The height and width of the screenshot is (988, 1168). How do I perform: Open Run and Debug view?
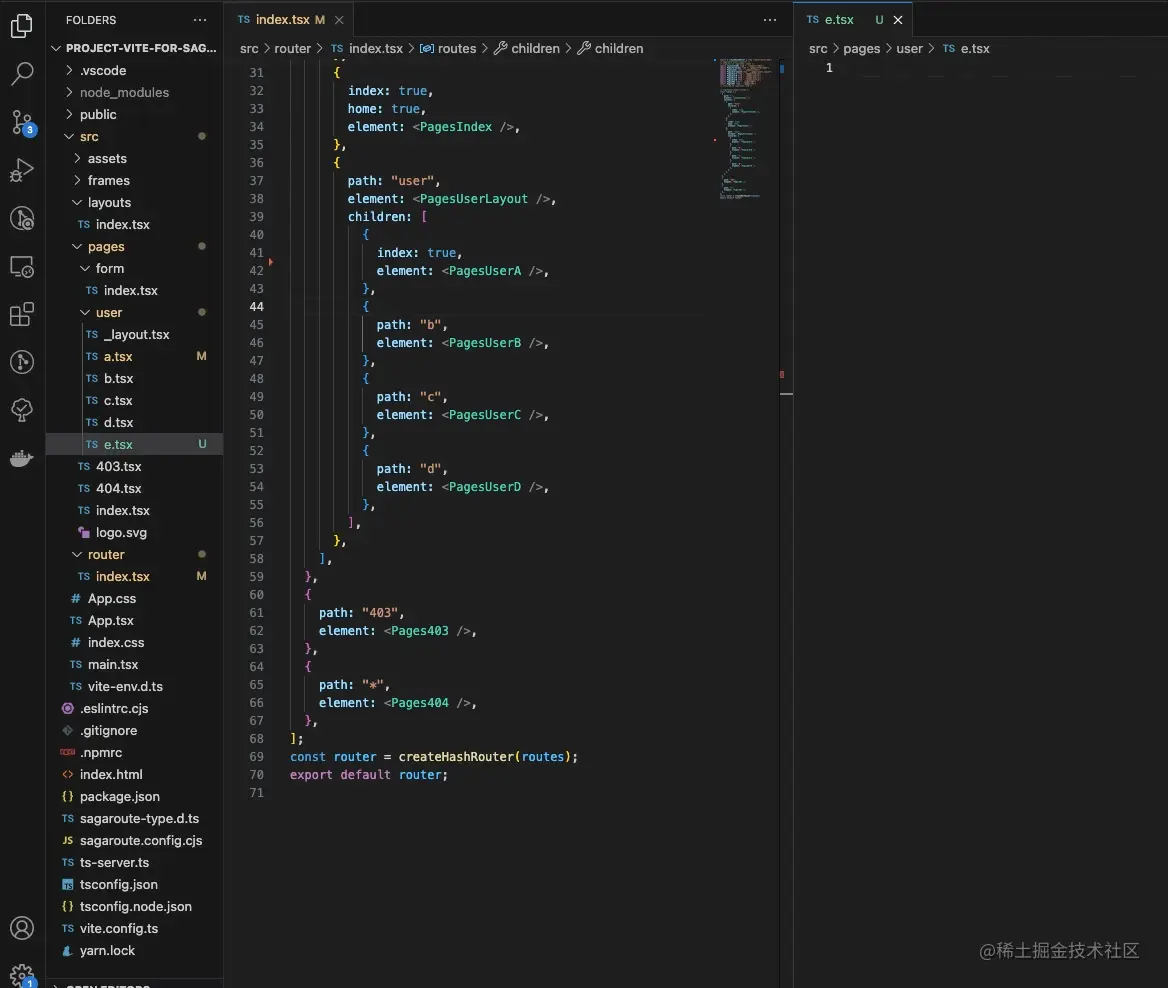tap(22, 170)
